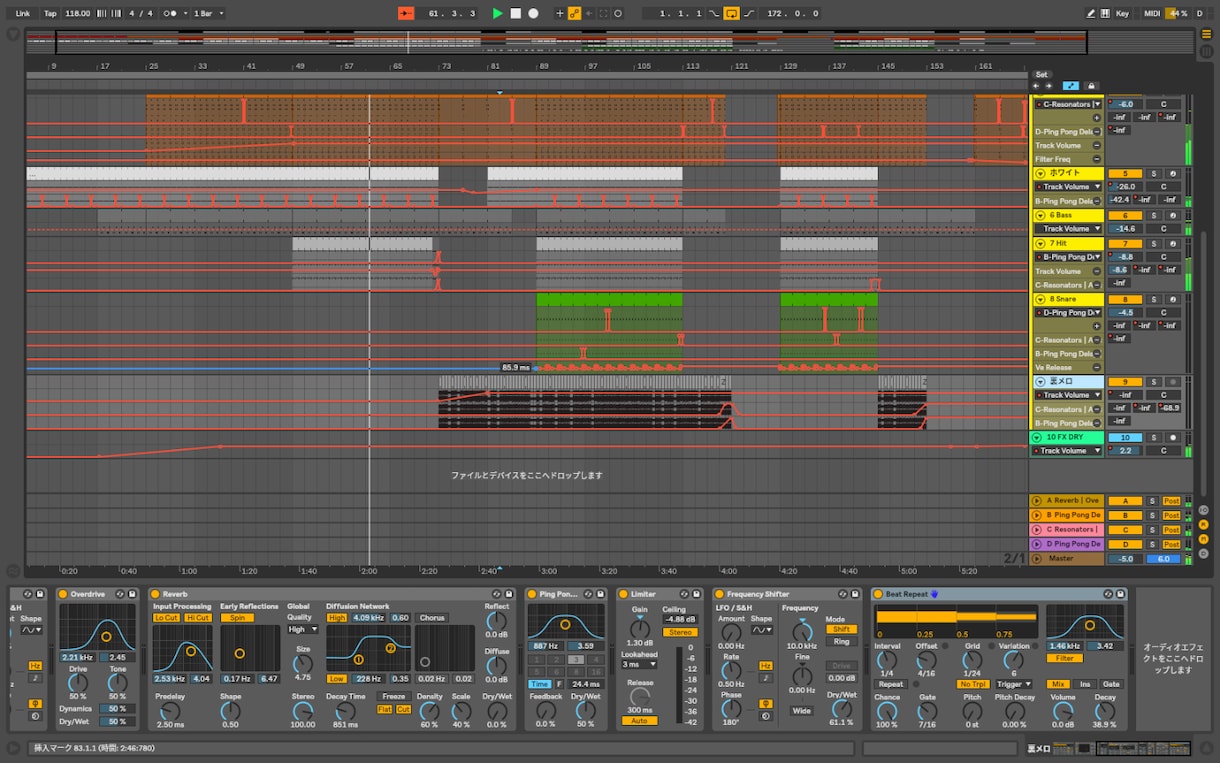Image resolution: width=1220 pixels, height=763 pixels.
Task: Select Ins output mode in Beat Repeat
Action: 1085,684
